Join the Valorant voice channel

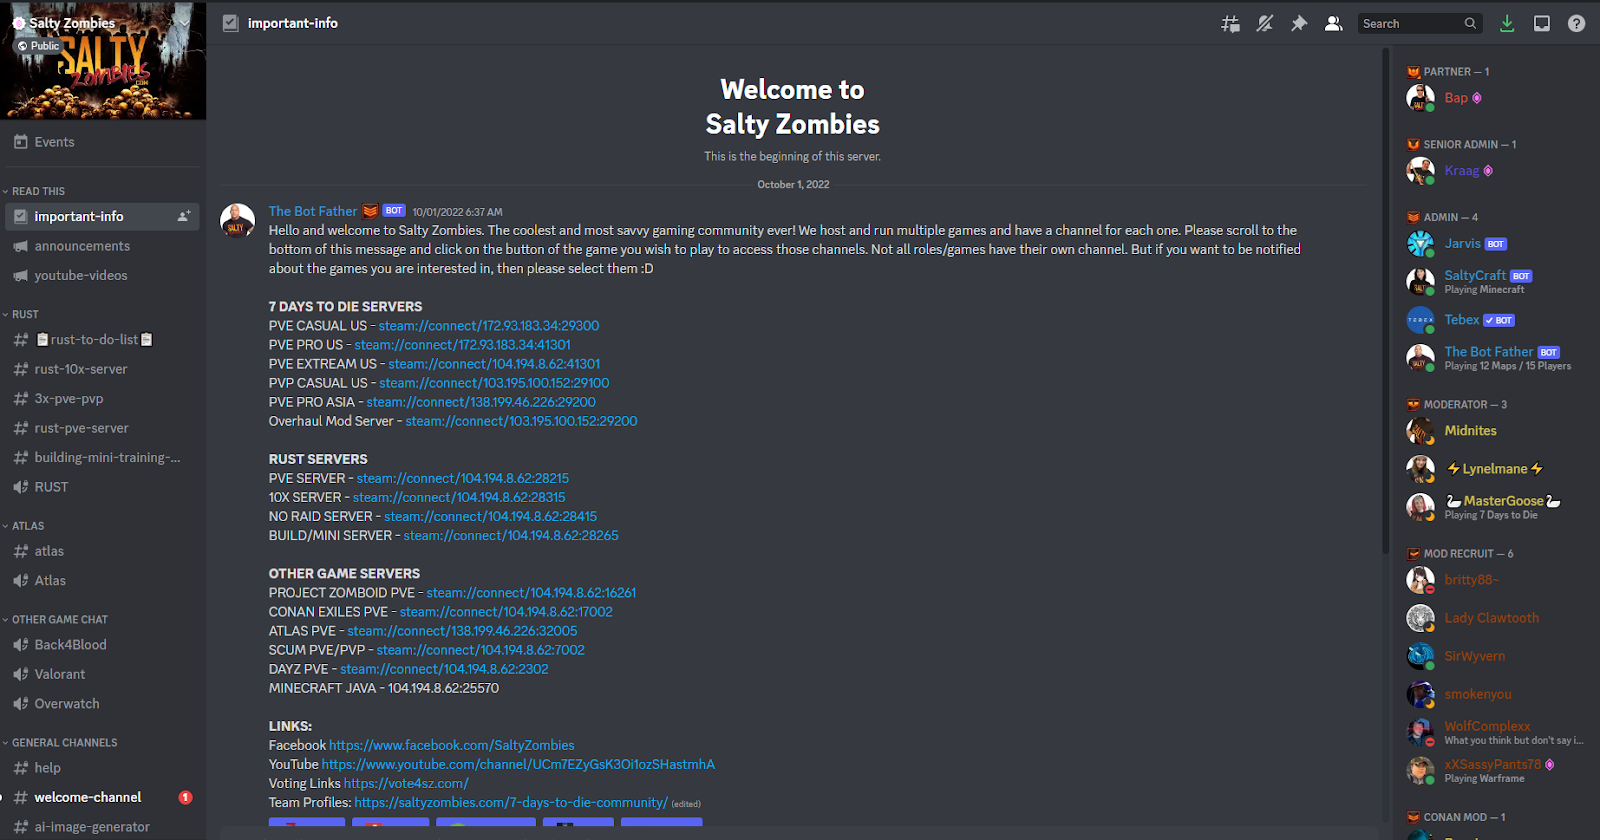click(103, 674)
